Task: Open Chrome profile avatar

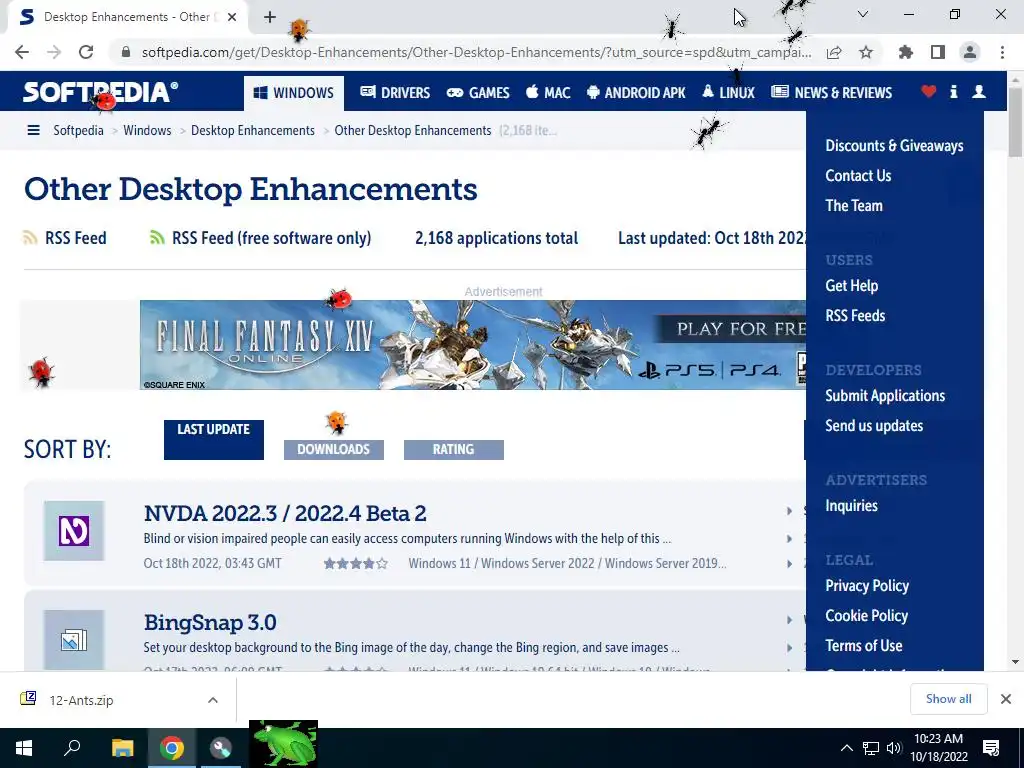Action: (x=970, y=52)
